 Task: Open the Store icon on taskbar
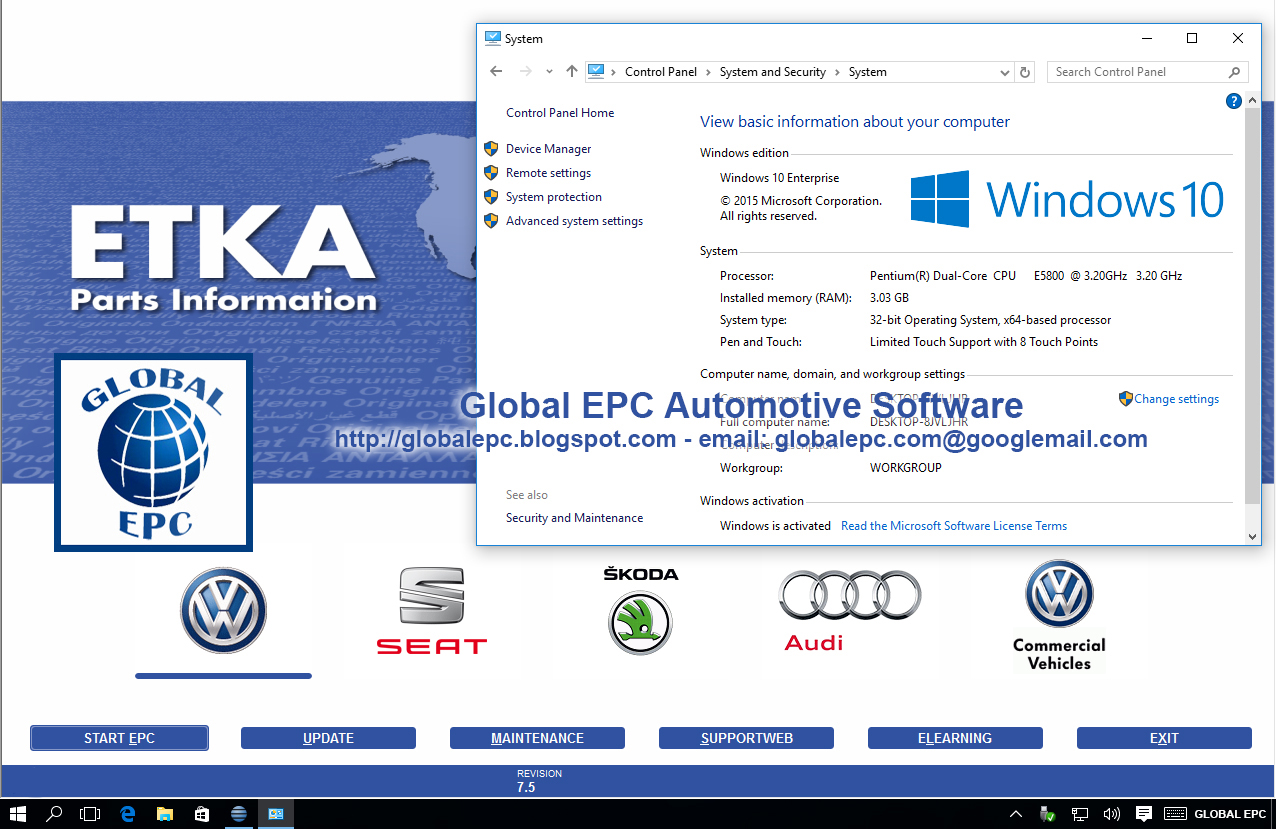201,814
